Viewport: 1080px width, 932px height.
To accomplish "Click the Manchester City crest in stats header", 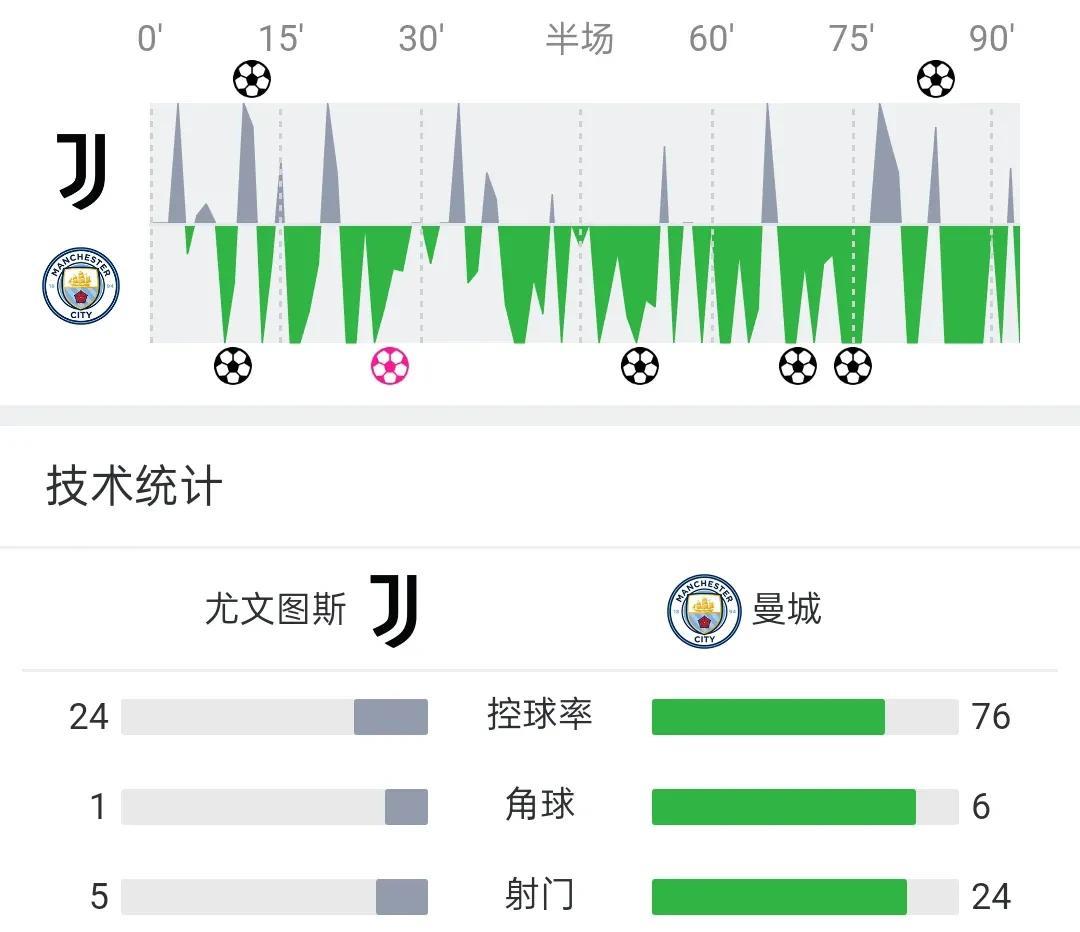I will click(x=704, y=611).
